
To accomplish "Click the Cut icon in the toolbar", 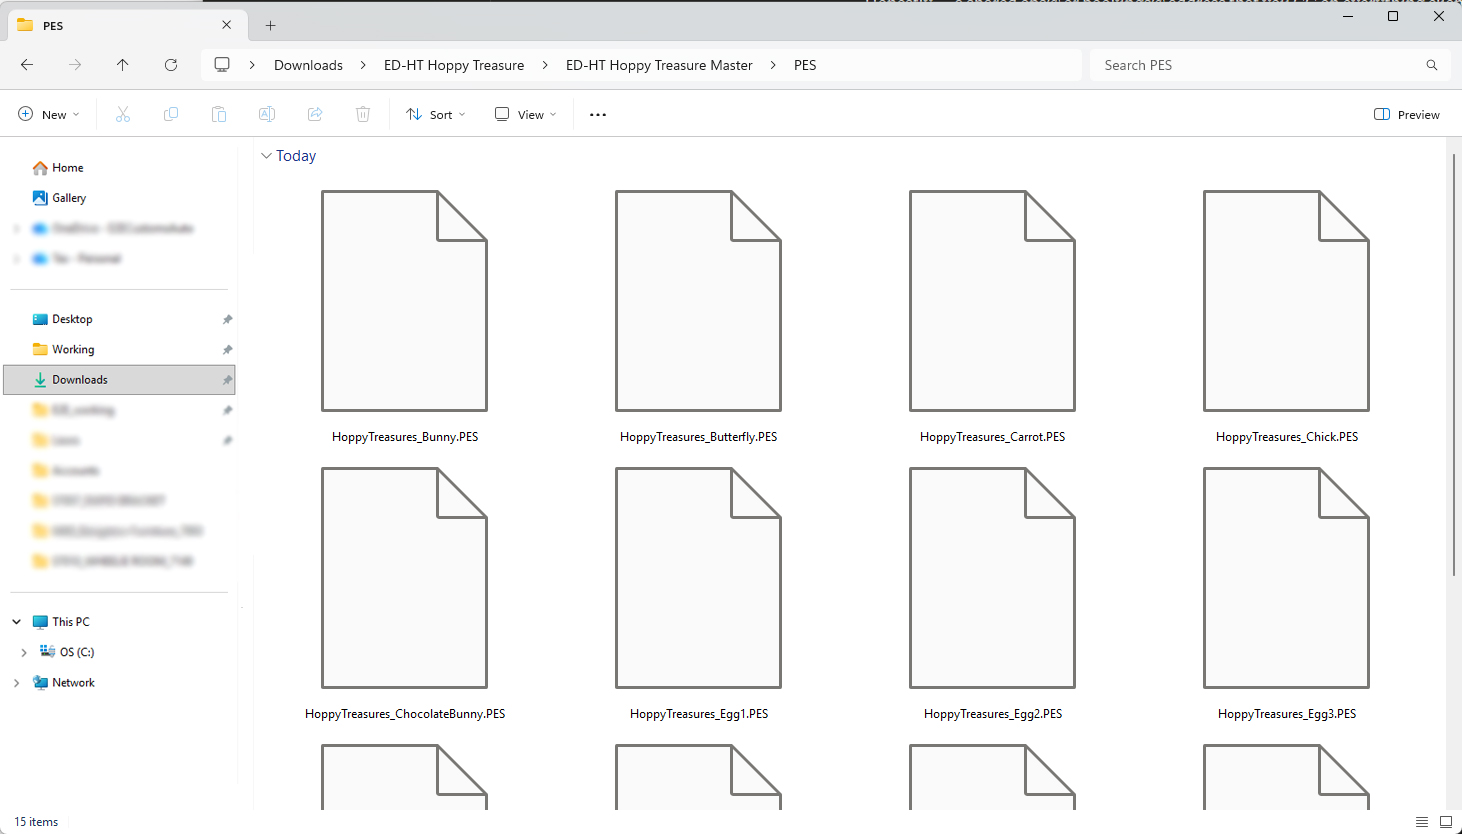I will click(123, 114).
